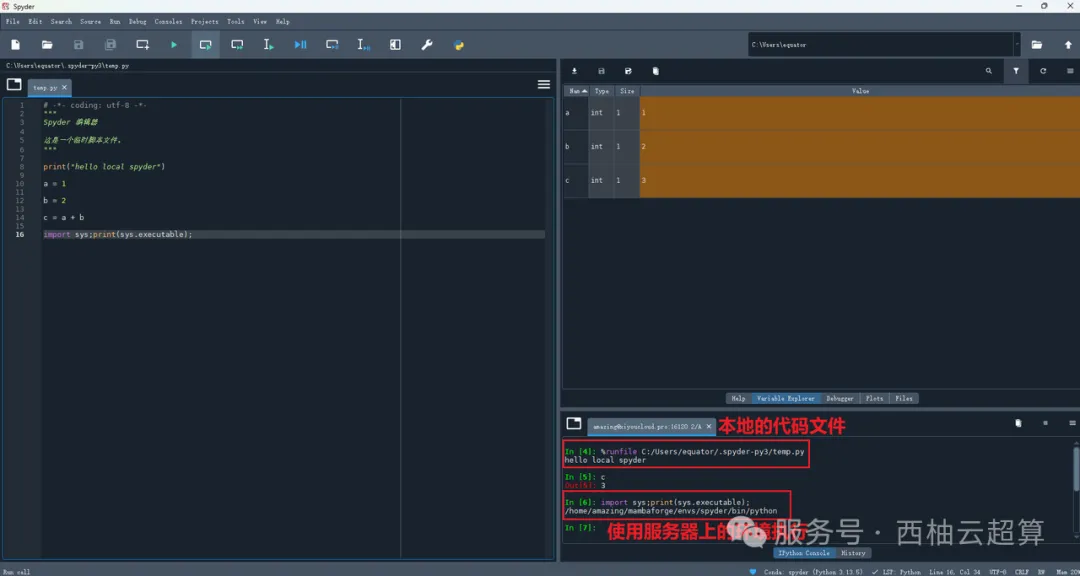
Task: Create a new cell at current line
Action: [x=143, y=45]
